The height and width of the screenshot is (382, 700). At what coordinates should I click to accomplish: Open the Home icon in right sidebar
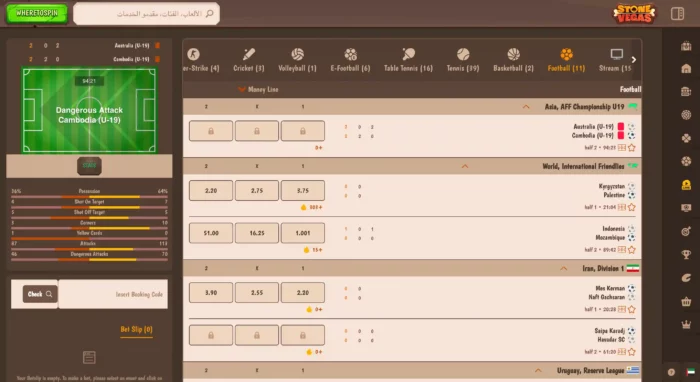(x=686, y=68)
